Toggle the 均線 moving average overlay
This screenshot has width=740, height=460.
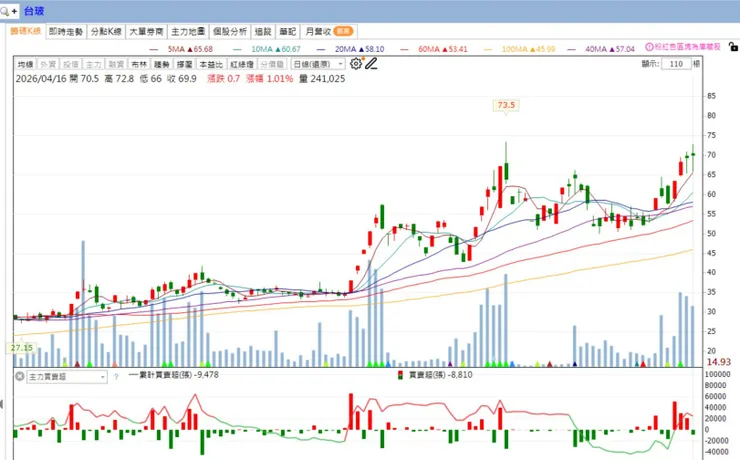coord(25,64)
